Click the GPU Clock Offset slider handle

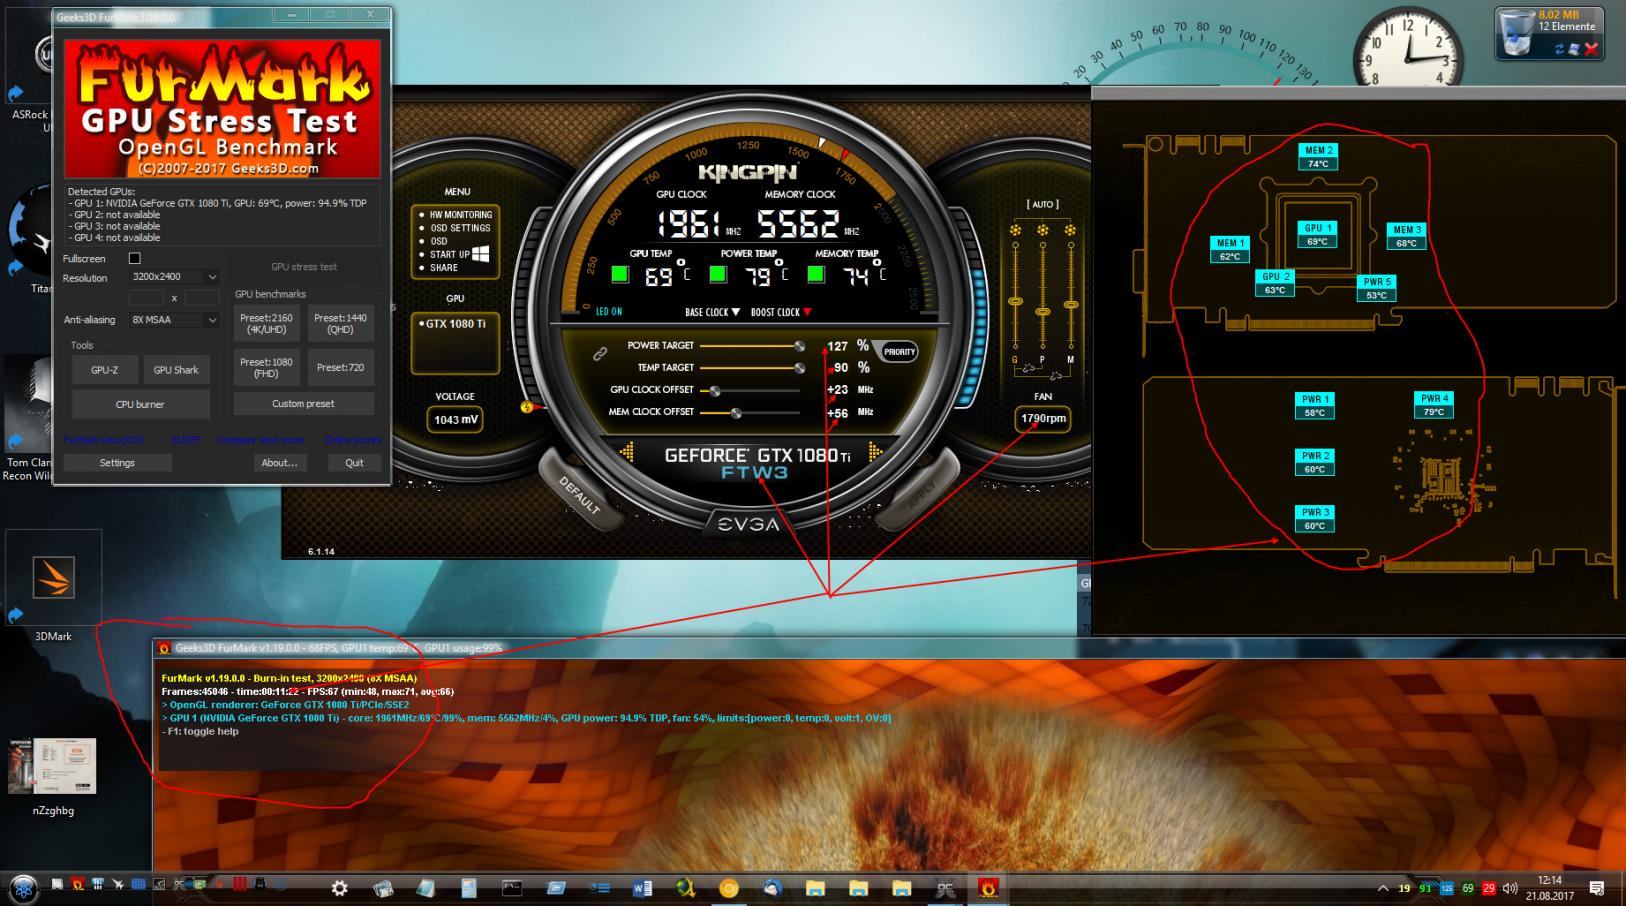[715, 391]
